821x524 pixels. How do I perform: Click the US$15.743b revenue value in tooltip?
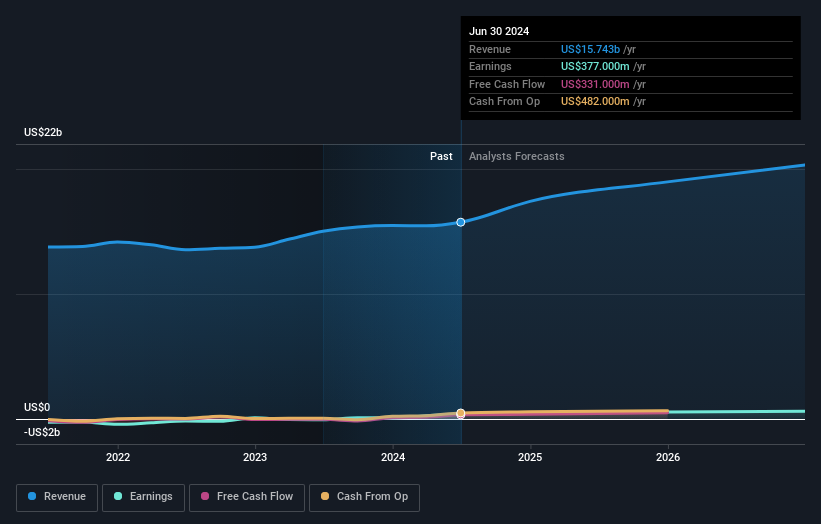point(591,49)
